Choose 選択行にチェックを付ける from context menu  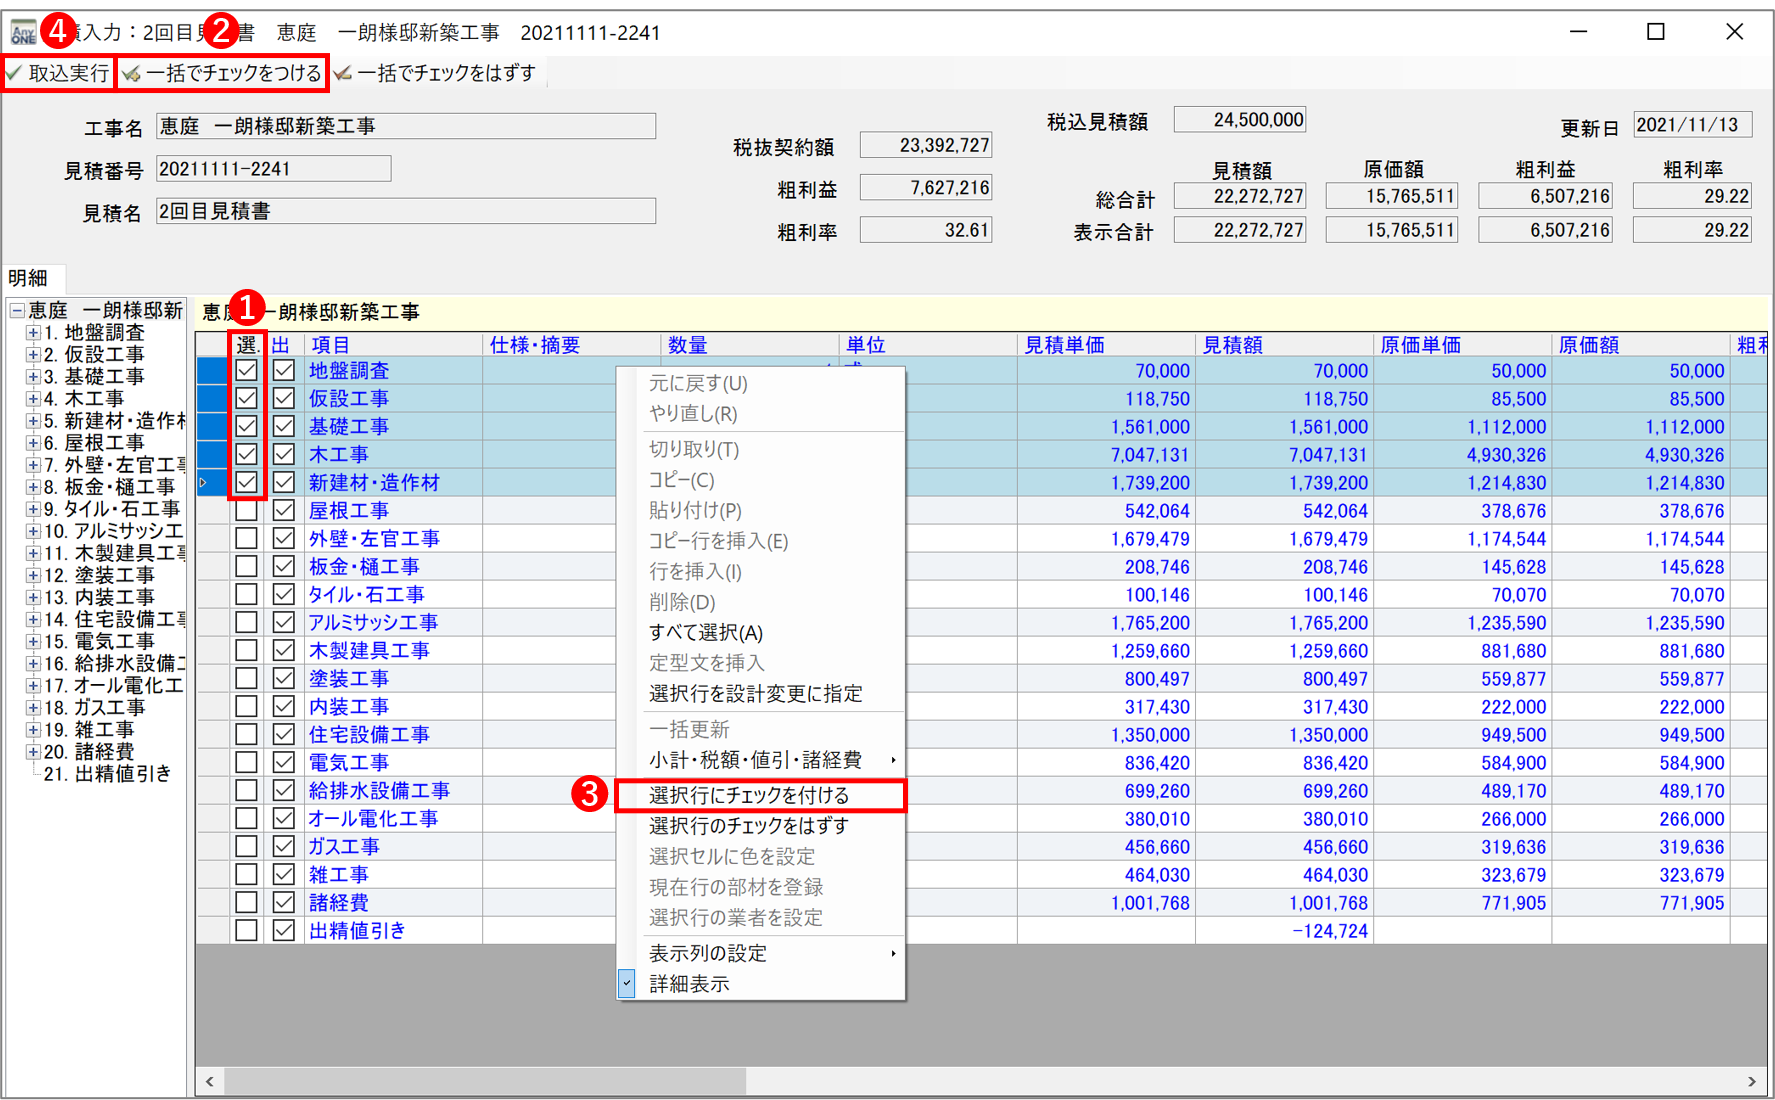click(x=748, y=796)
